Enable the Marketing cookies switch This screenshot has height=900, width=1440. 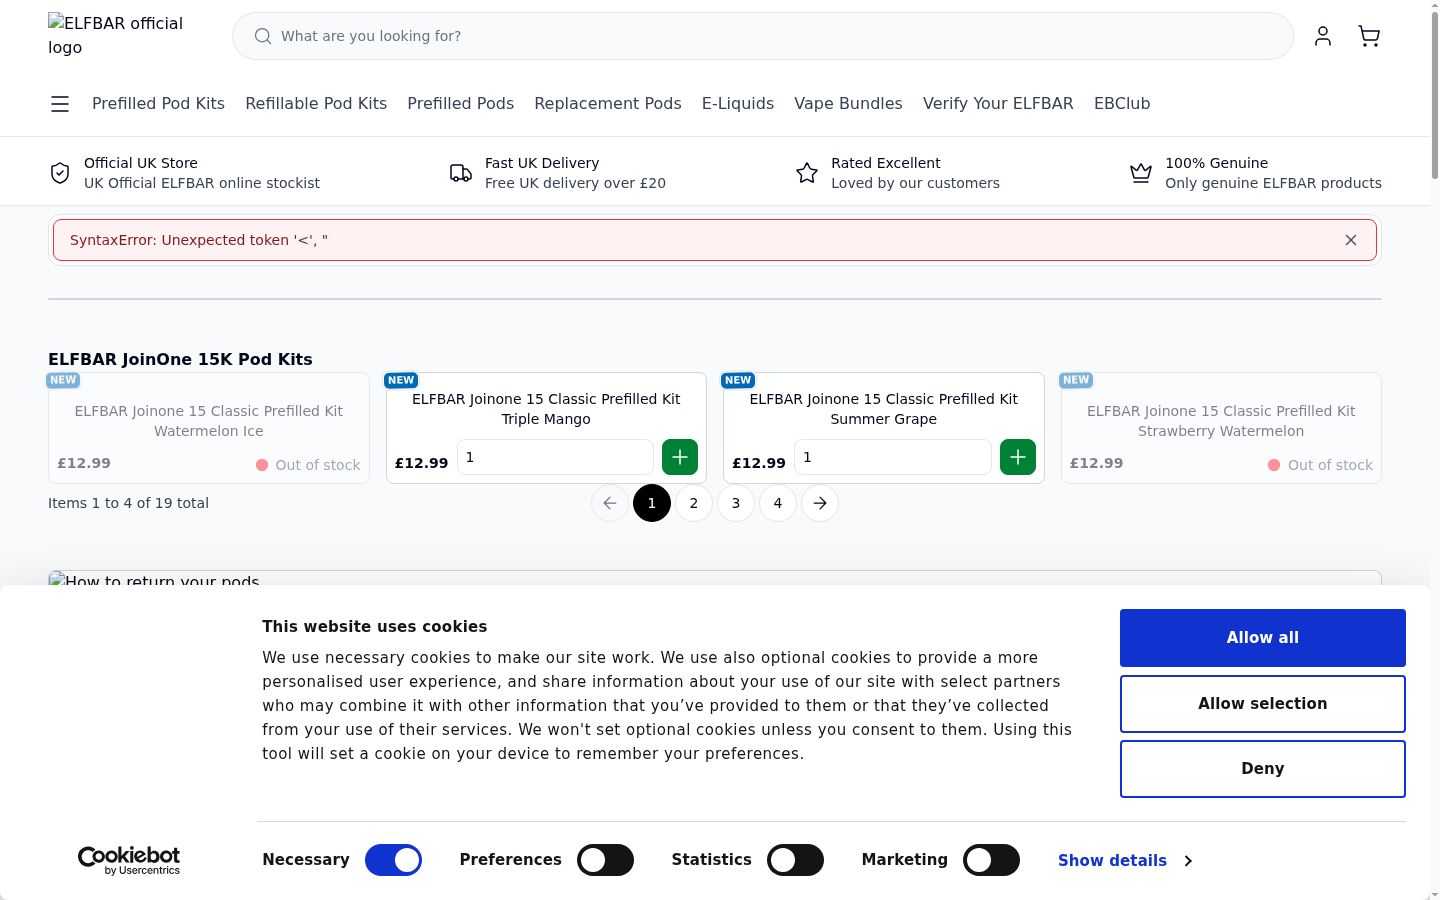(x=991, y=860)
